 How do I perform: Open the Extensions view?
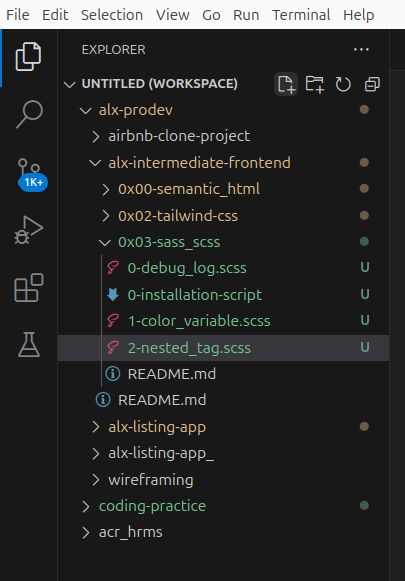pyautogui.click(x=29, y=288)
